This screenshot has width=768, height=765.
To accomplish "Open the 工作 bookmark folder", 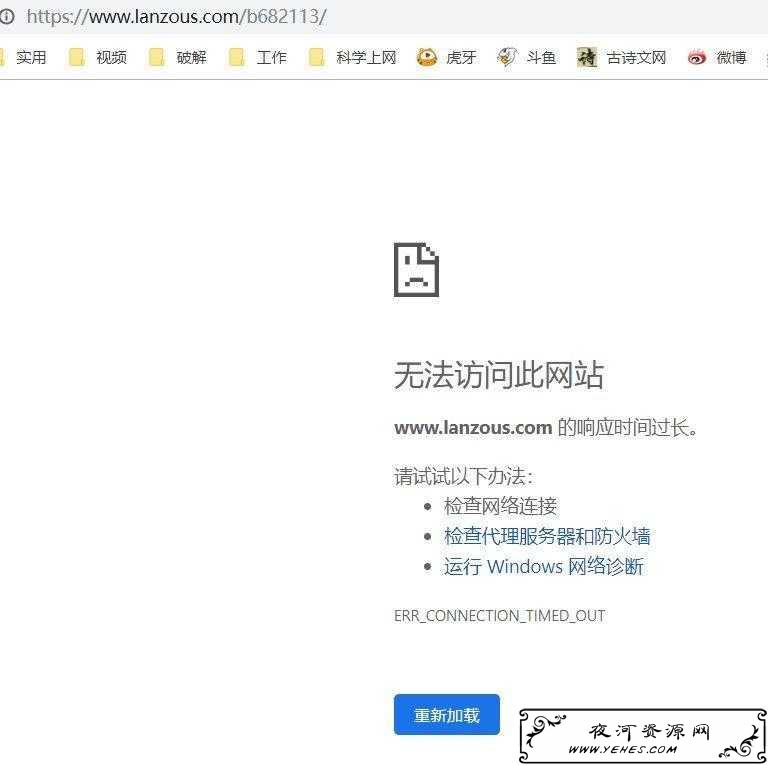I will click(x=258, y=57).
